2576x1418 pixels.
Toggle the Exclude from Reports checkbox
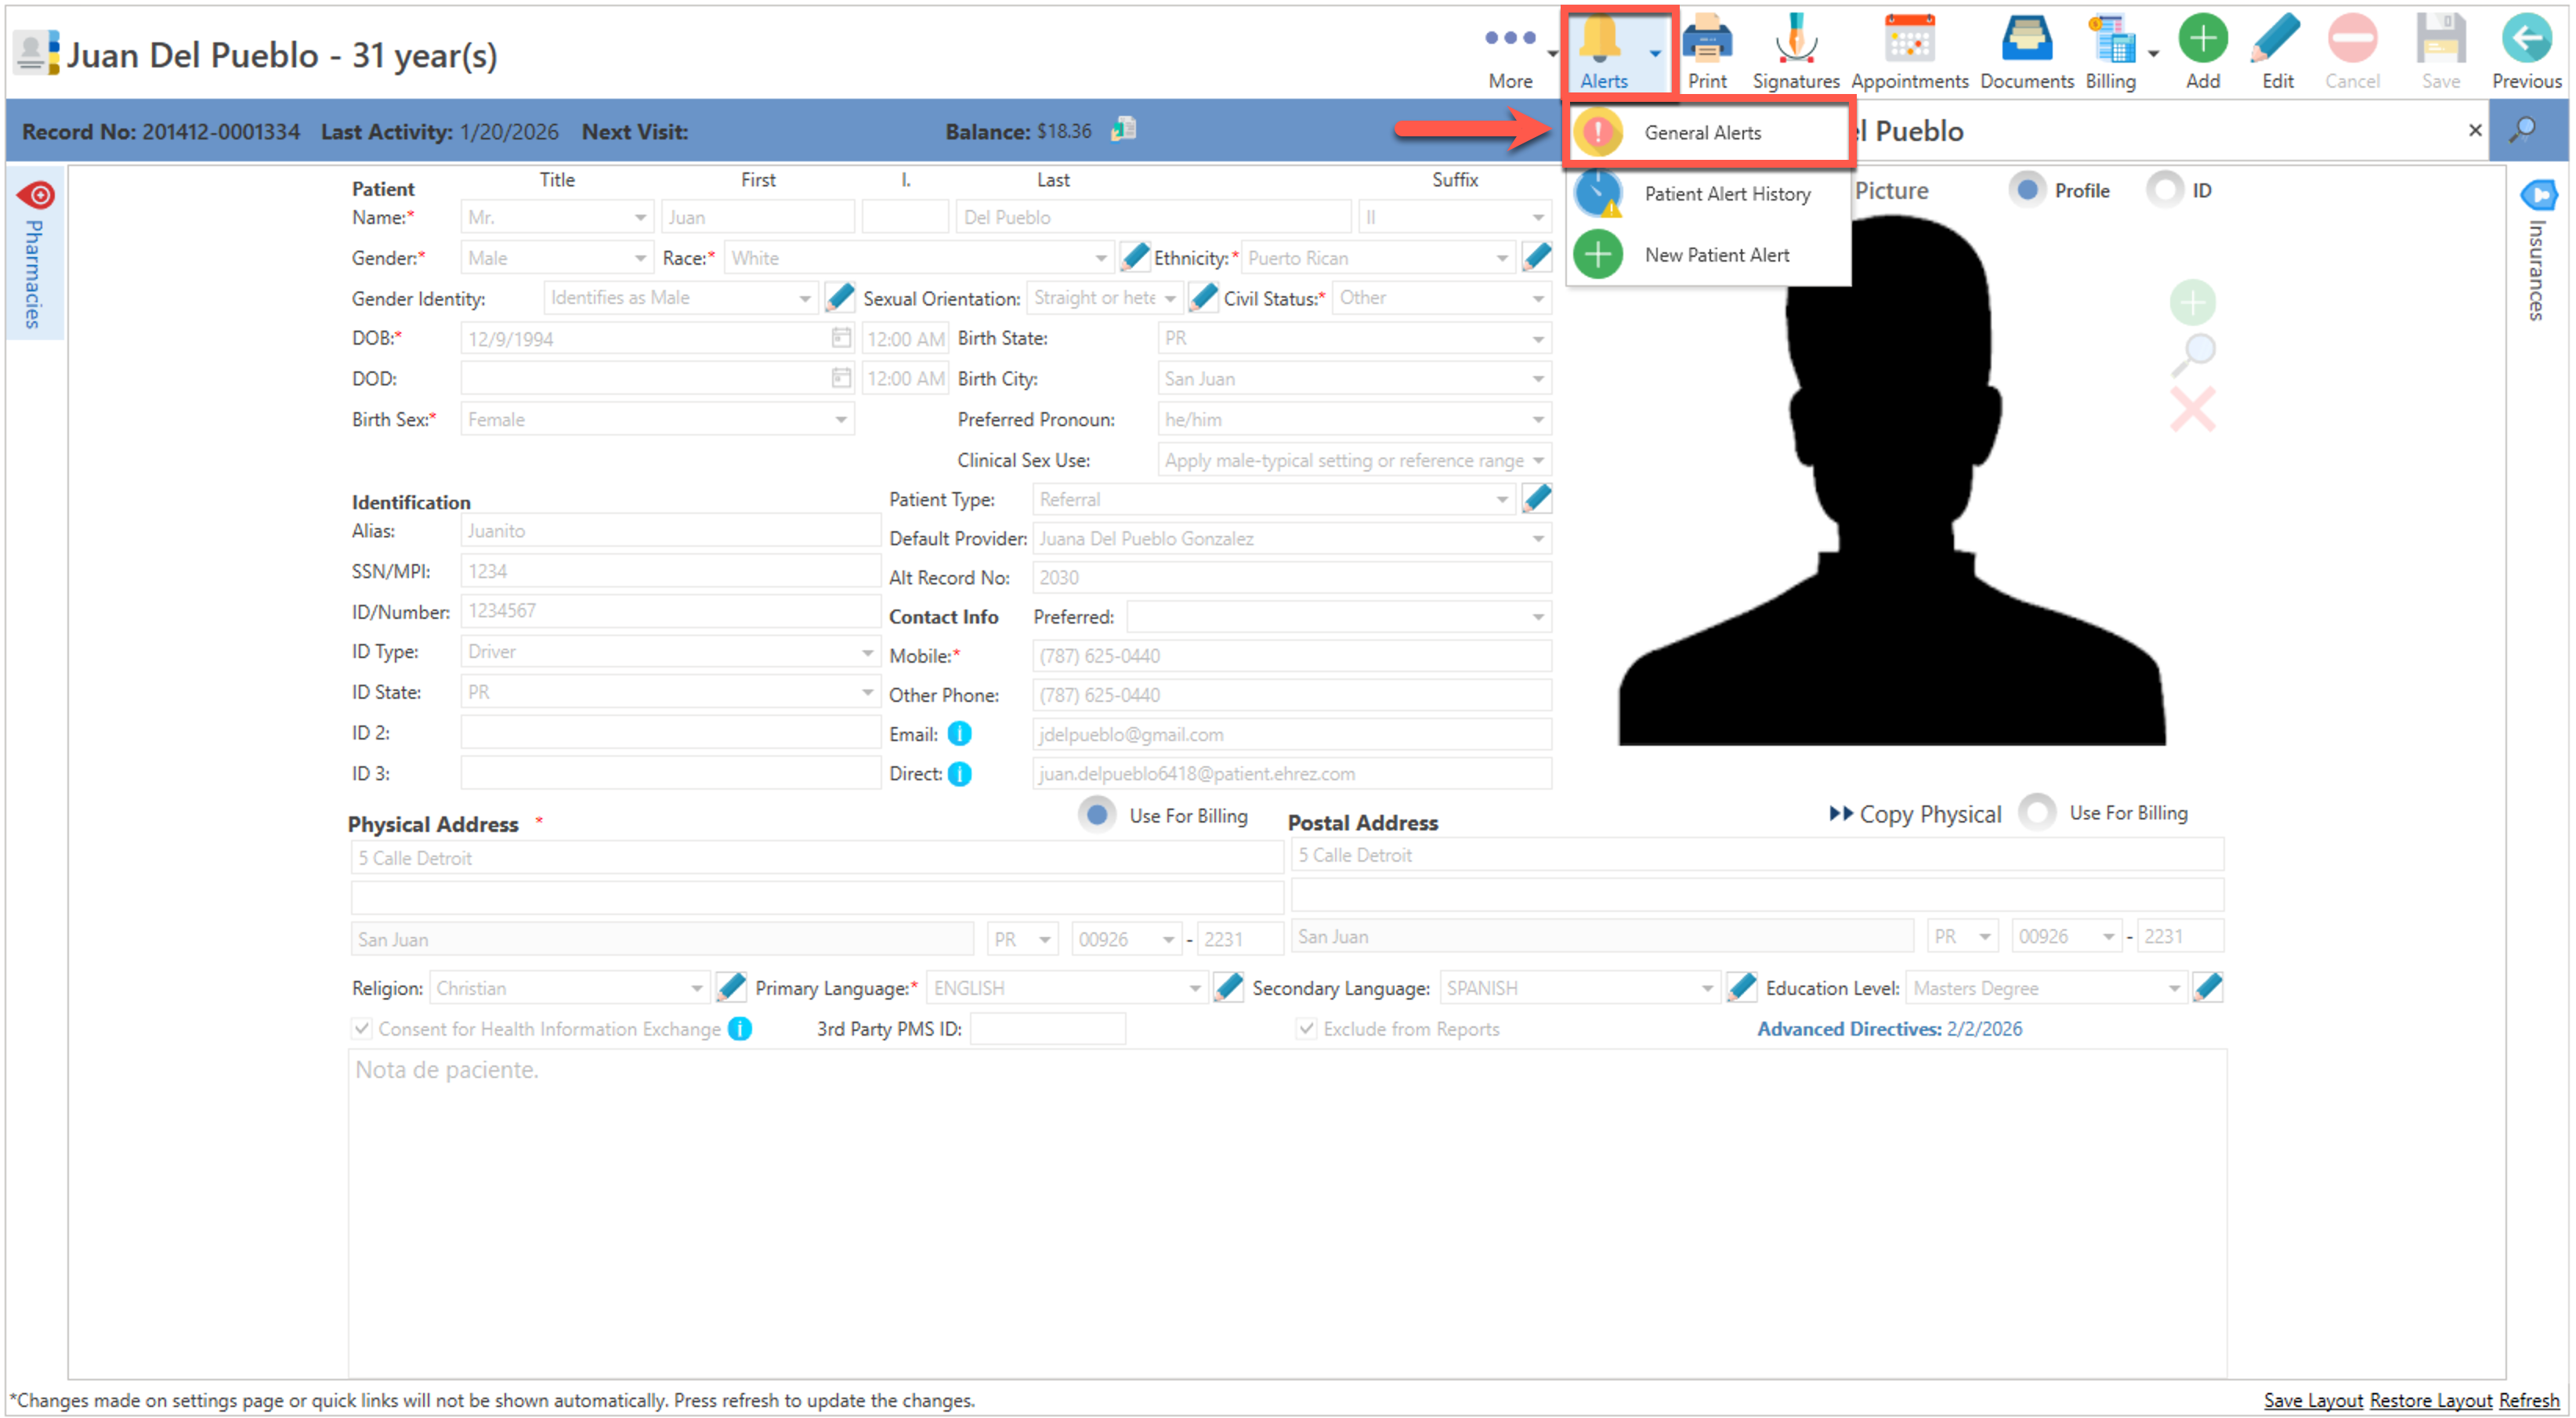[1306, 1029]
